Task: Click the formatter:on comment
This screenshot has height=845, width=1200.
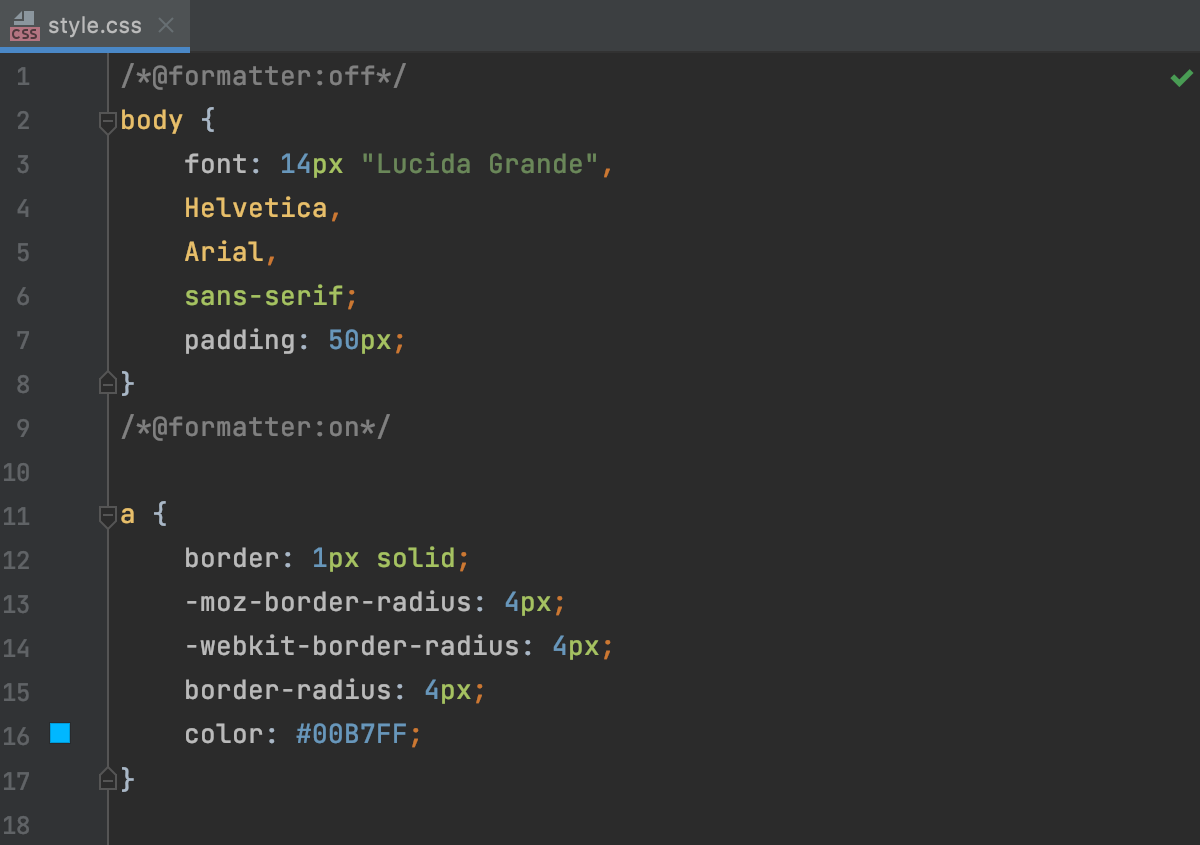Action: [255, 428]
